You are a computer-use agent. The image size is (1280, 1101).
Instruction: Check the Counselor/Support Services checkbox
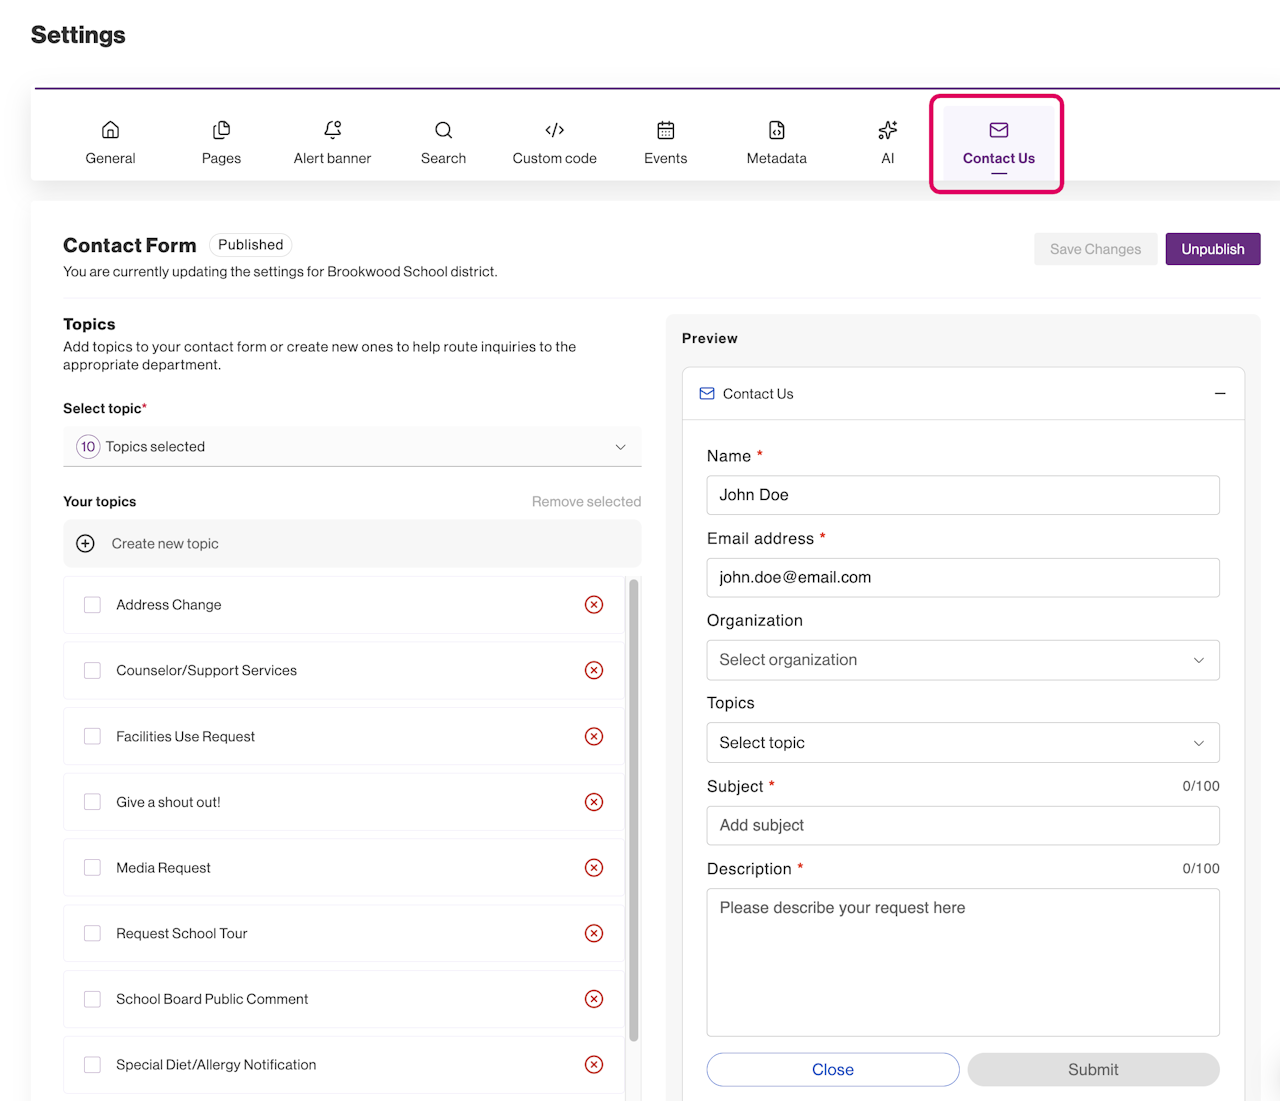(92, 671)
